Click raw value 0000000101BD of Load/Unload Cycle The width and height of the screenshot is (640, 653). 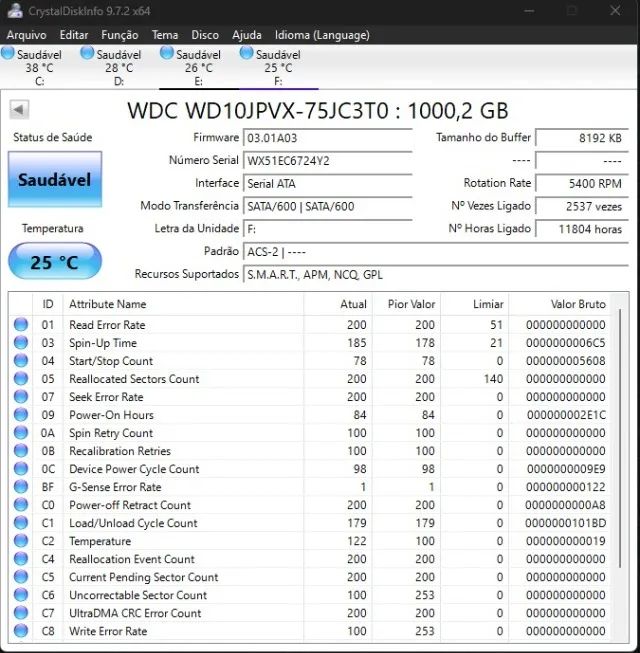565,523
